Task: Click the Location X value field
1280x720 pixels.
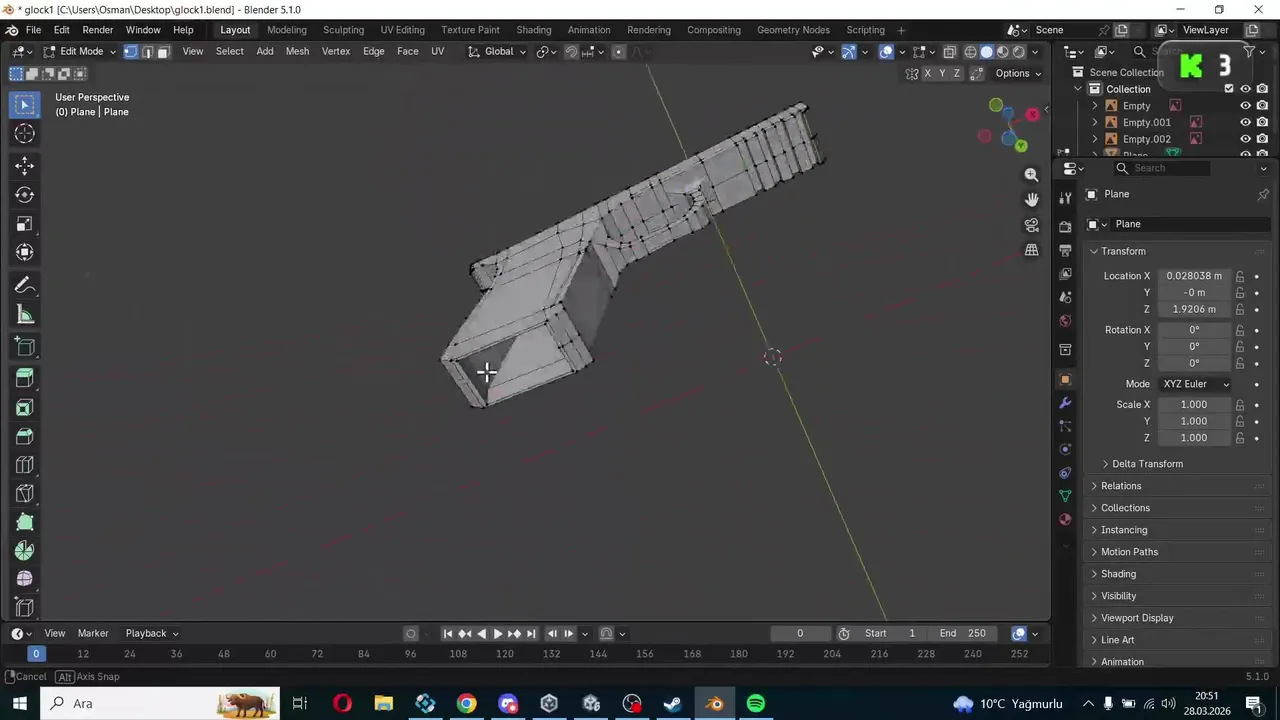Action: [x=1194, y=276]
